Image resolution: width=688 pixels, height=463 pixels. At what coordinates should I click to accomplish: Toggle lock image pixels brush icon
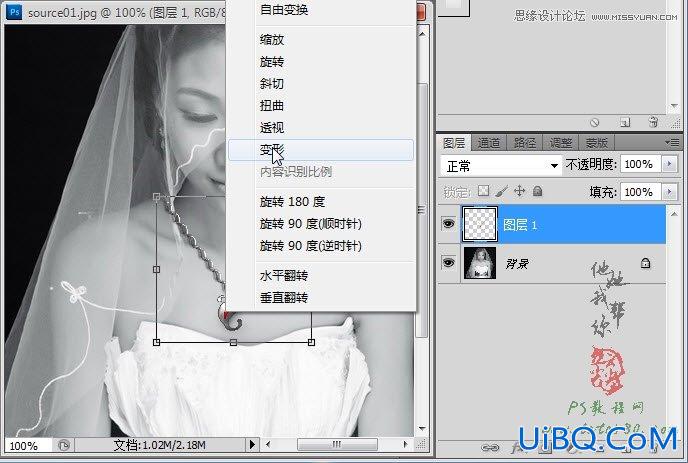(x=502, y=191)
